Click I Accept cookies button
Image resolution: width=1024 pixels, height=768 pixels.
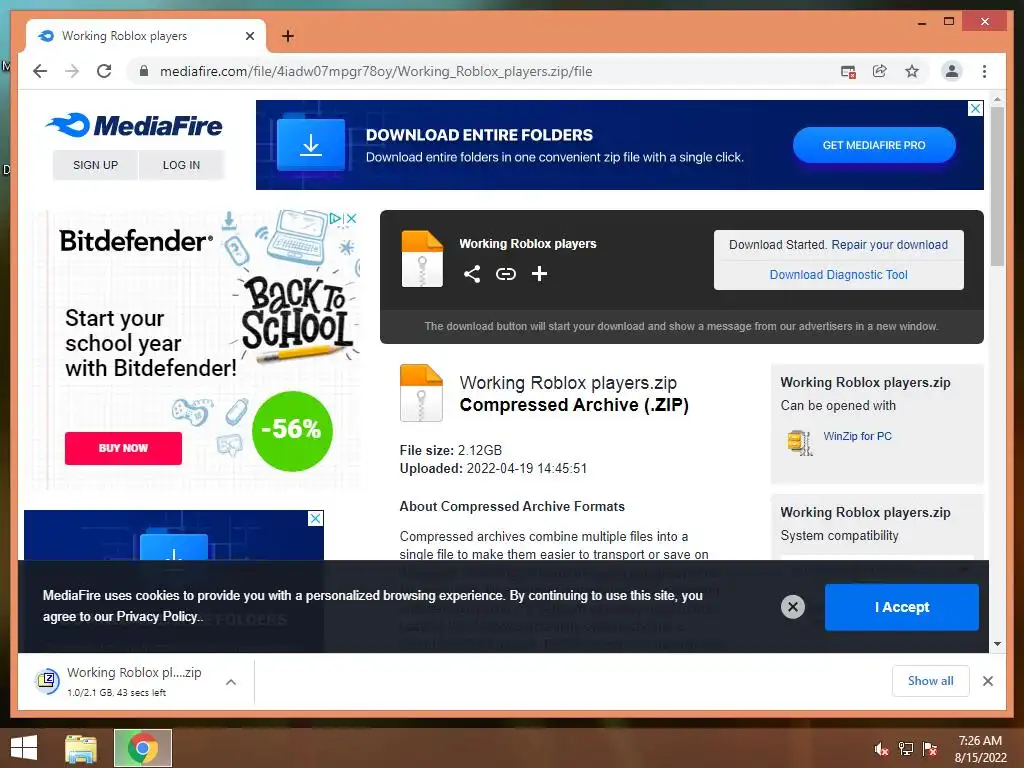[901, 607]
